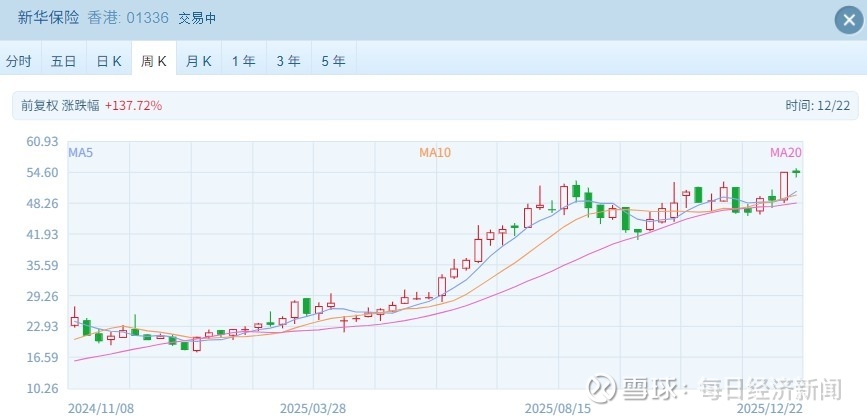Show the 1年 range chart
Viewport: 867px width, 416px height.
click(x=244, y=61)
